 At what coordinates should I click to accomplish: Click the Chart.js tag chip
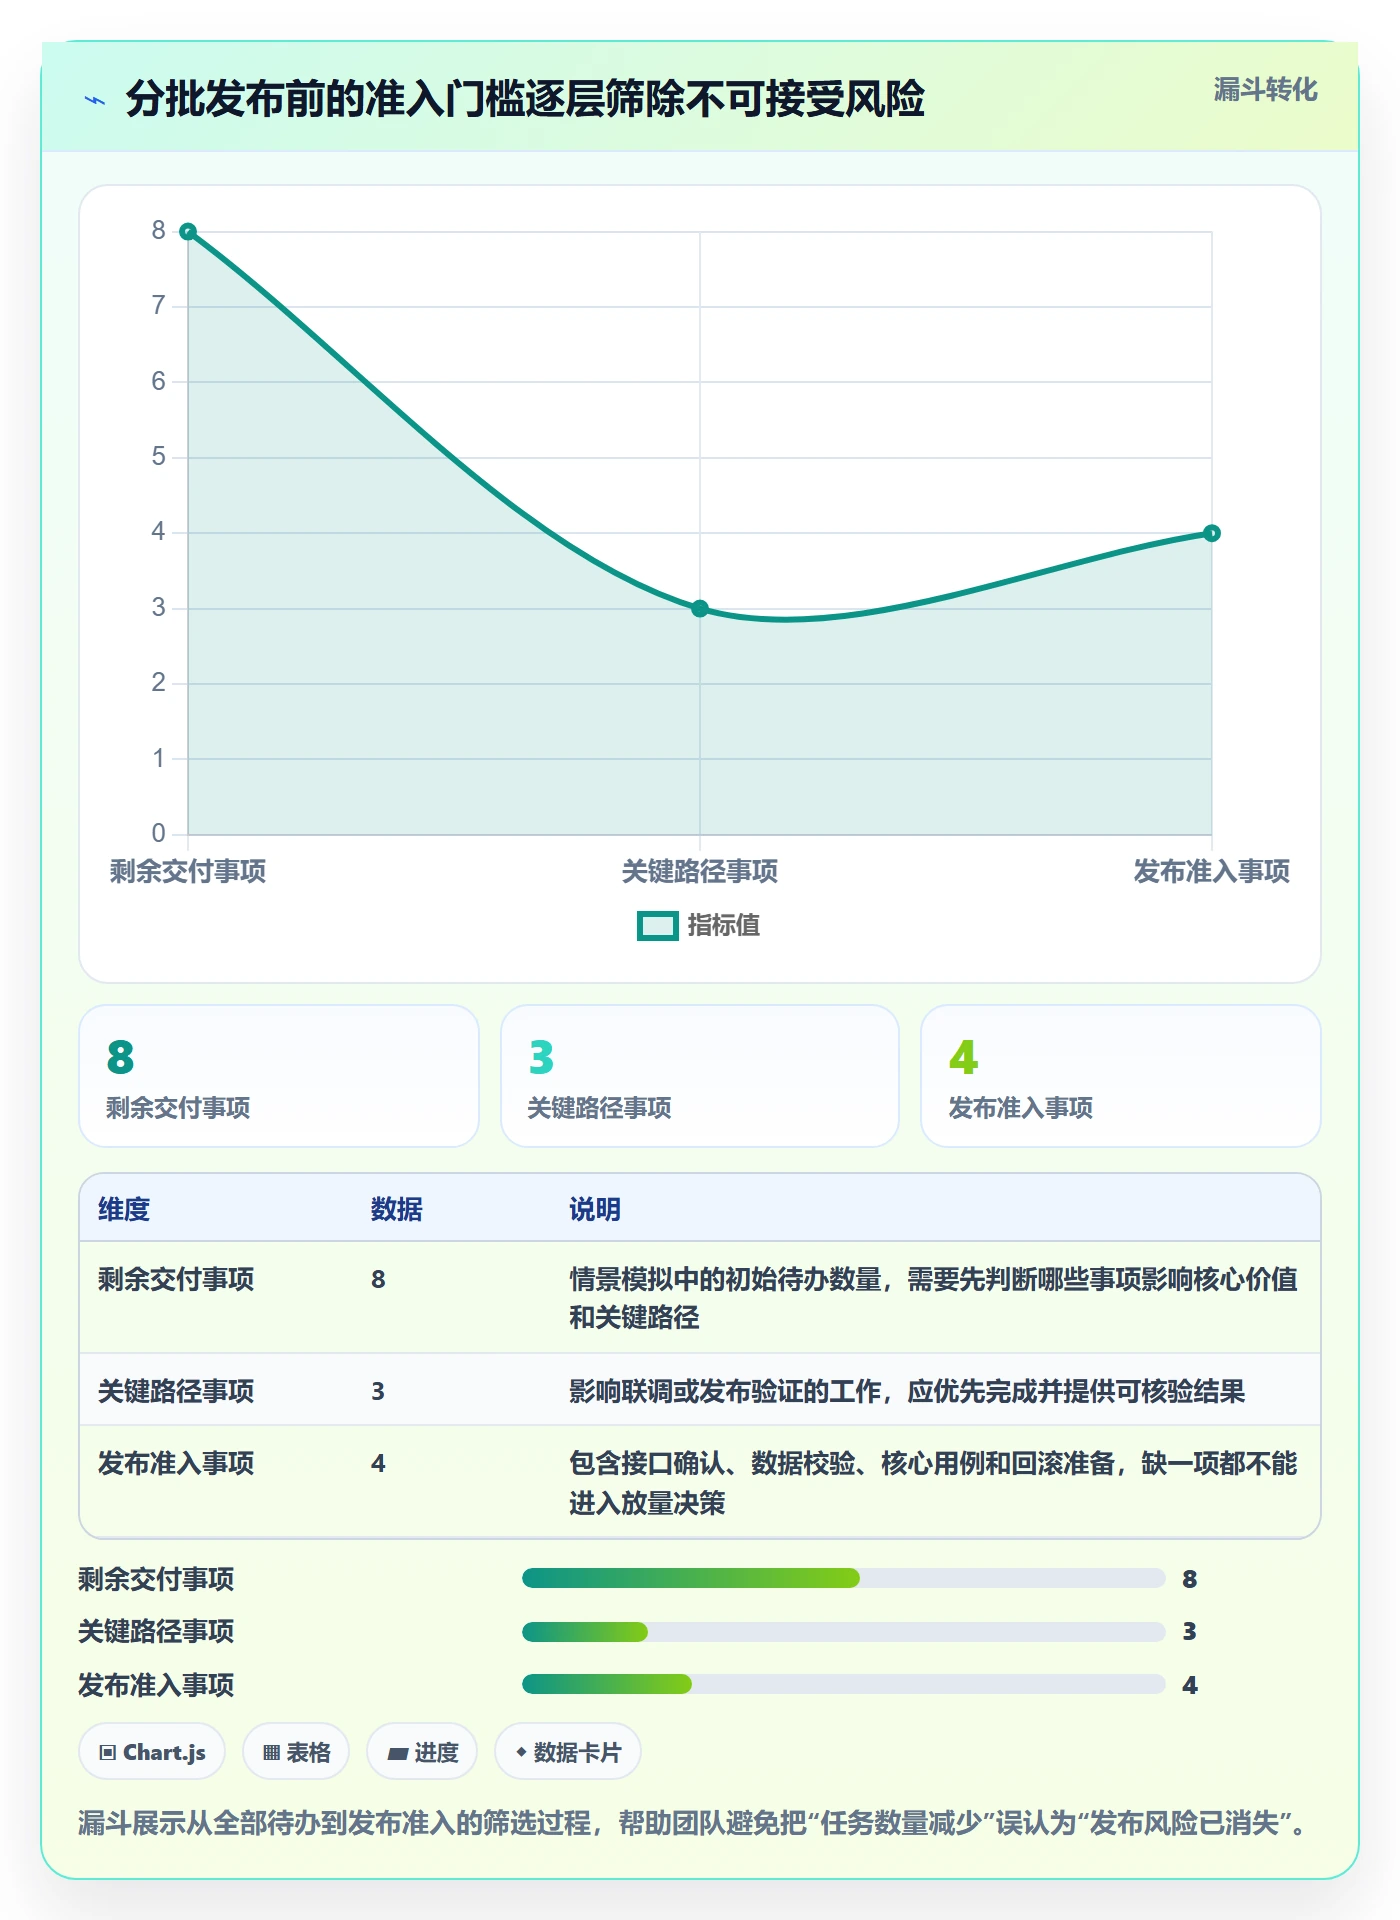152,1752
